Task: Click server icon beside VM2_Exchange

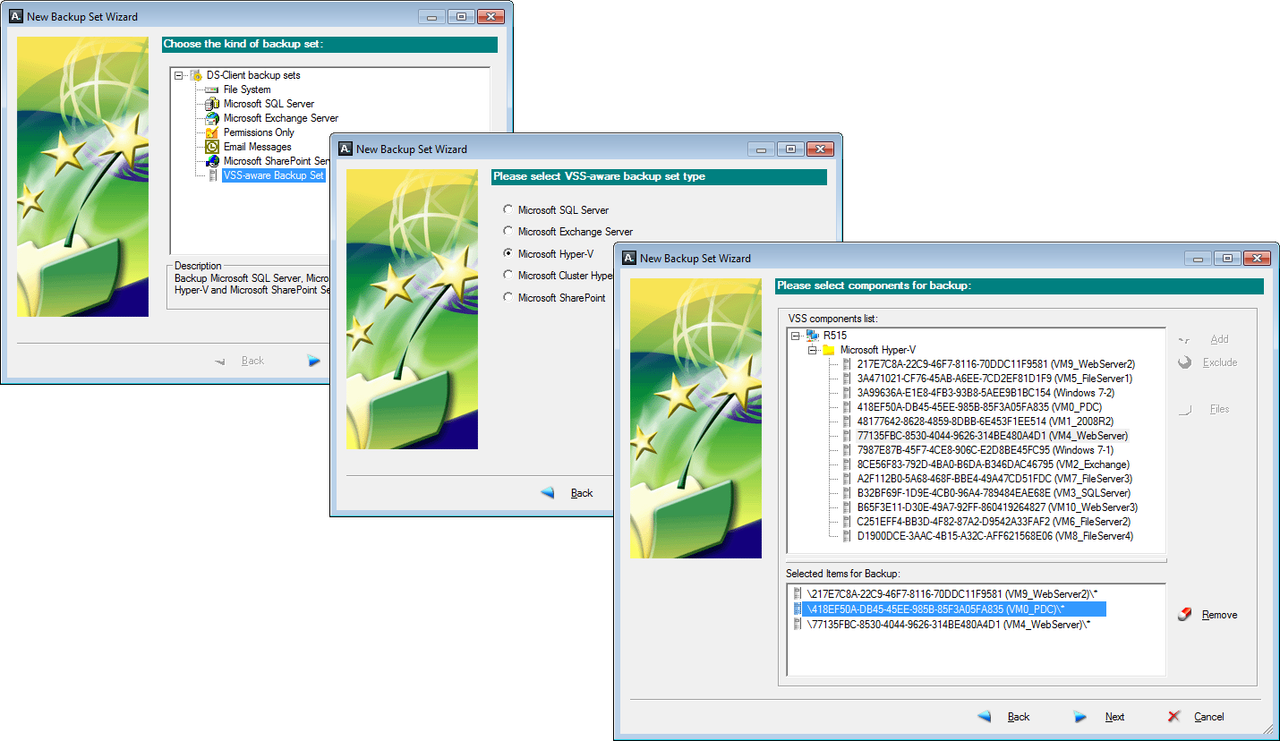Action: point(847,465)
